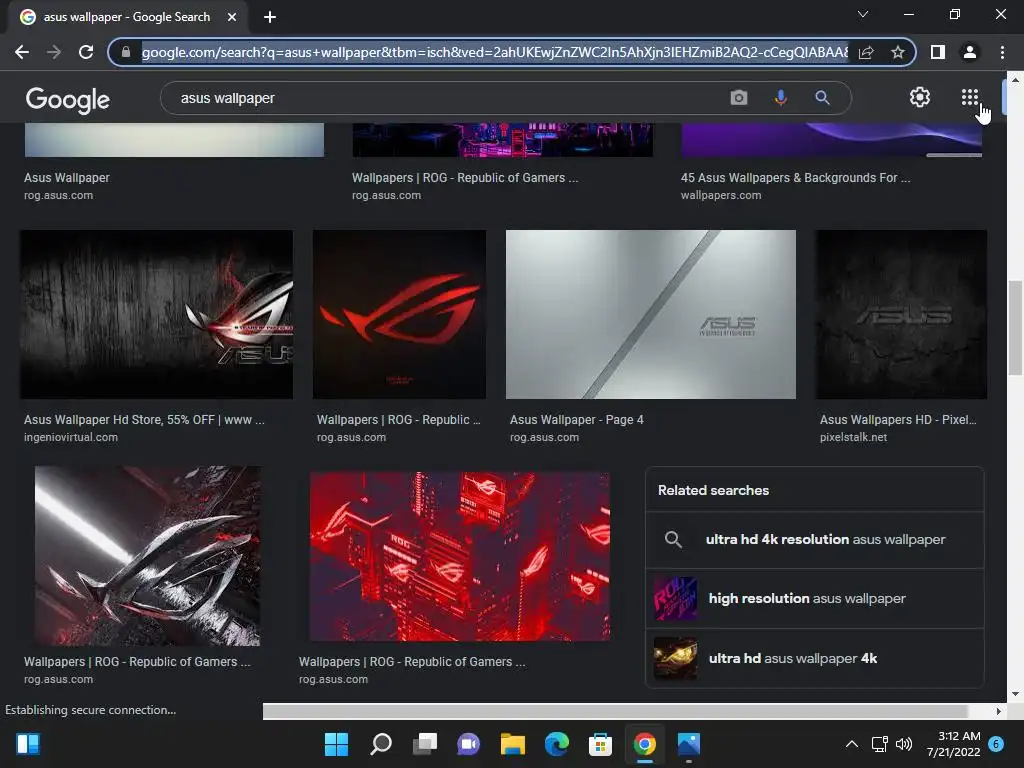Launch Microsoft Edge from taskbar

(556, 744)
